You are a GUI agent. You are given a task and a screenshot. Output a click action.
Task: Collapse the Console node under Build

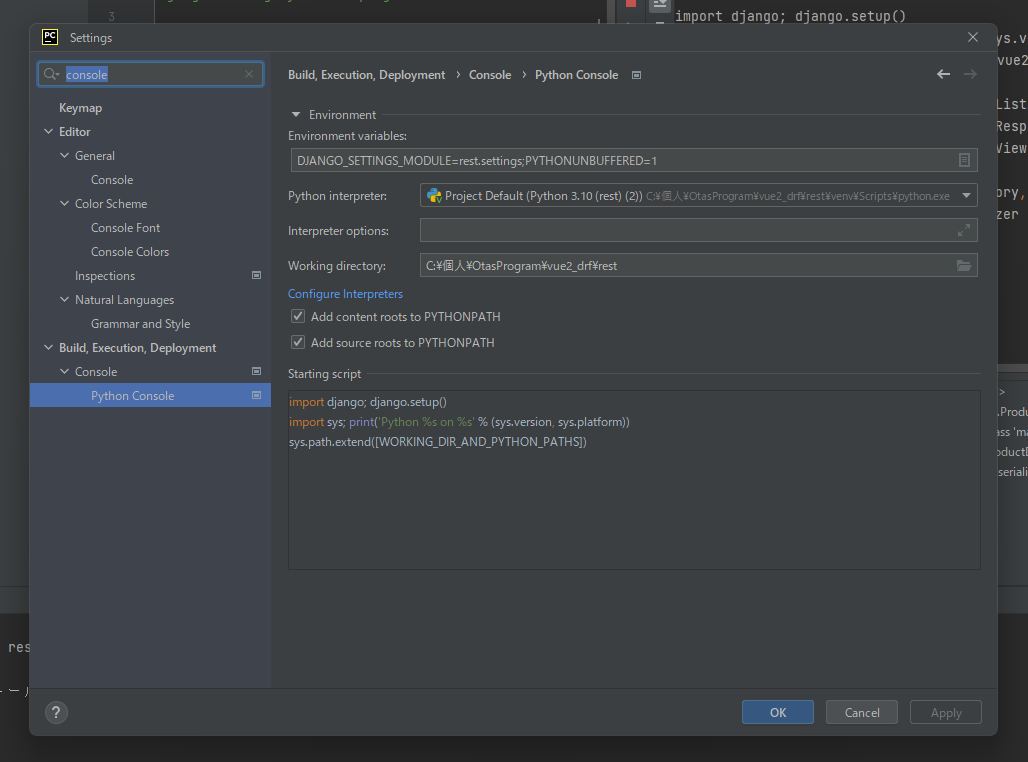pos(64,371)
